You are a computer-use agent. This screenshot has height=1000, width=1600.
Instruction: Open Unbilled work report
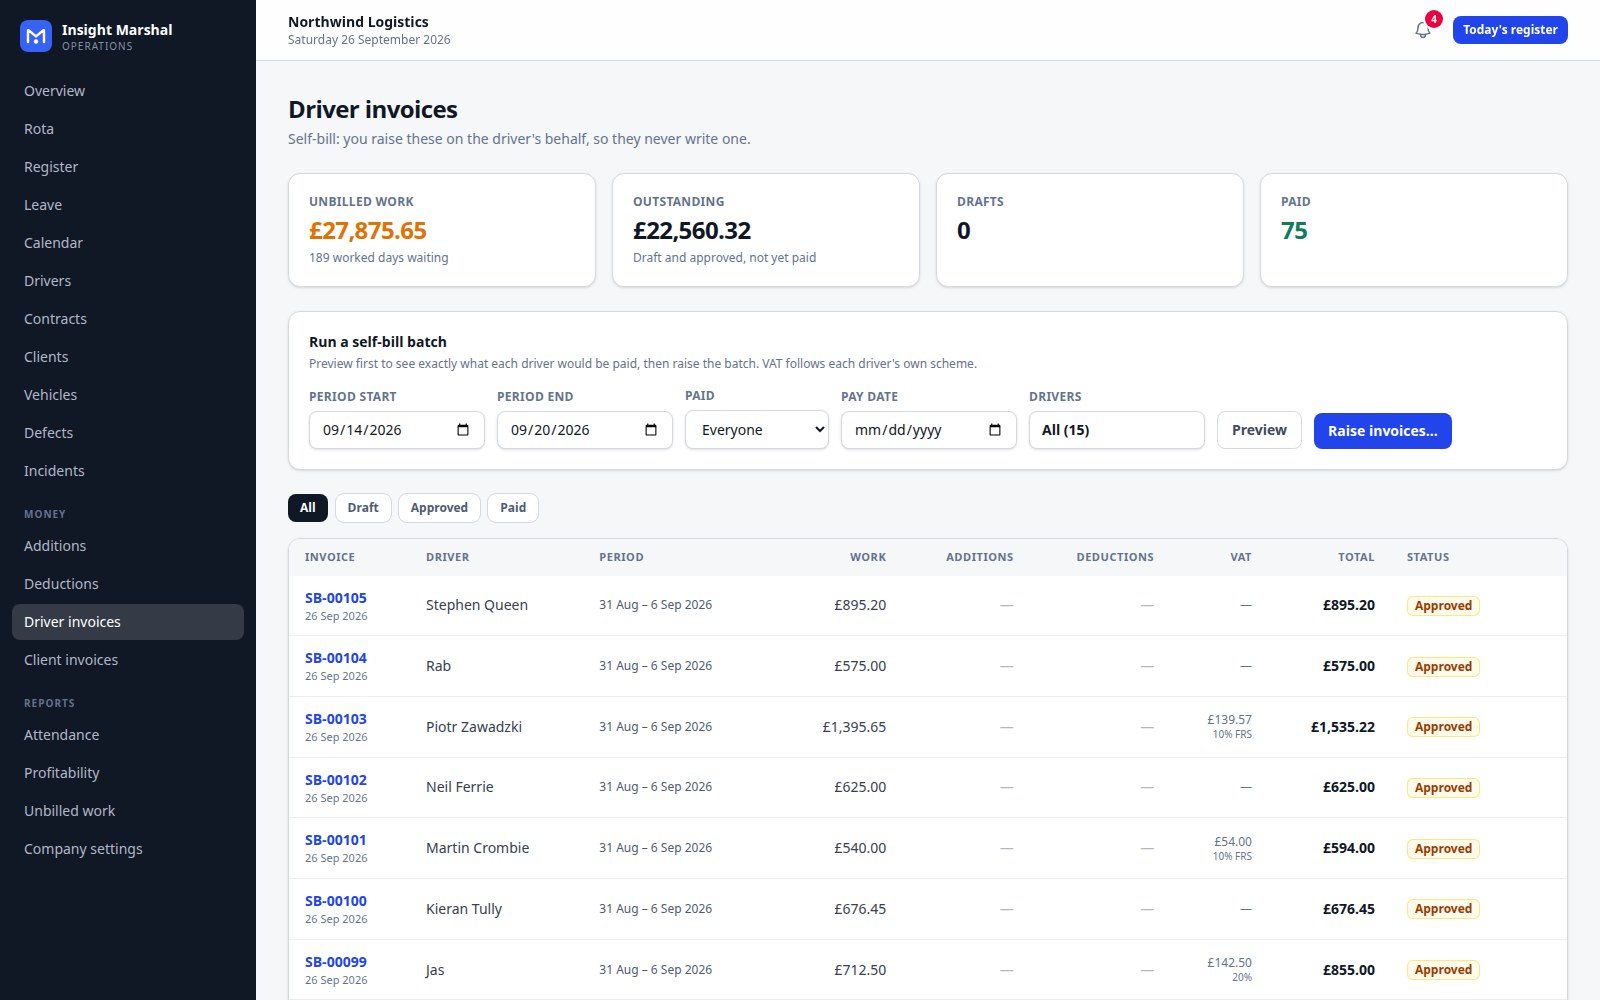(x=128, y=811)
